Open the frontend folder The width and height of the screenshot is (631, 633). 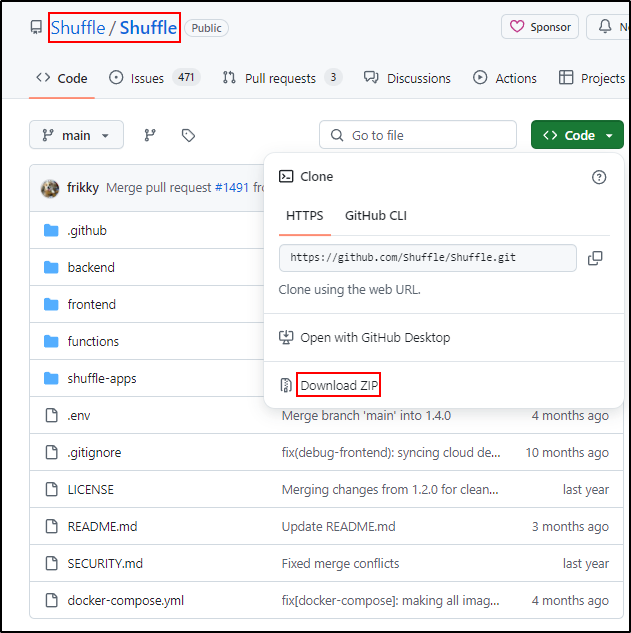[92, 304]
